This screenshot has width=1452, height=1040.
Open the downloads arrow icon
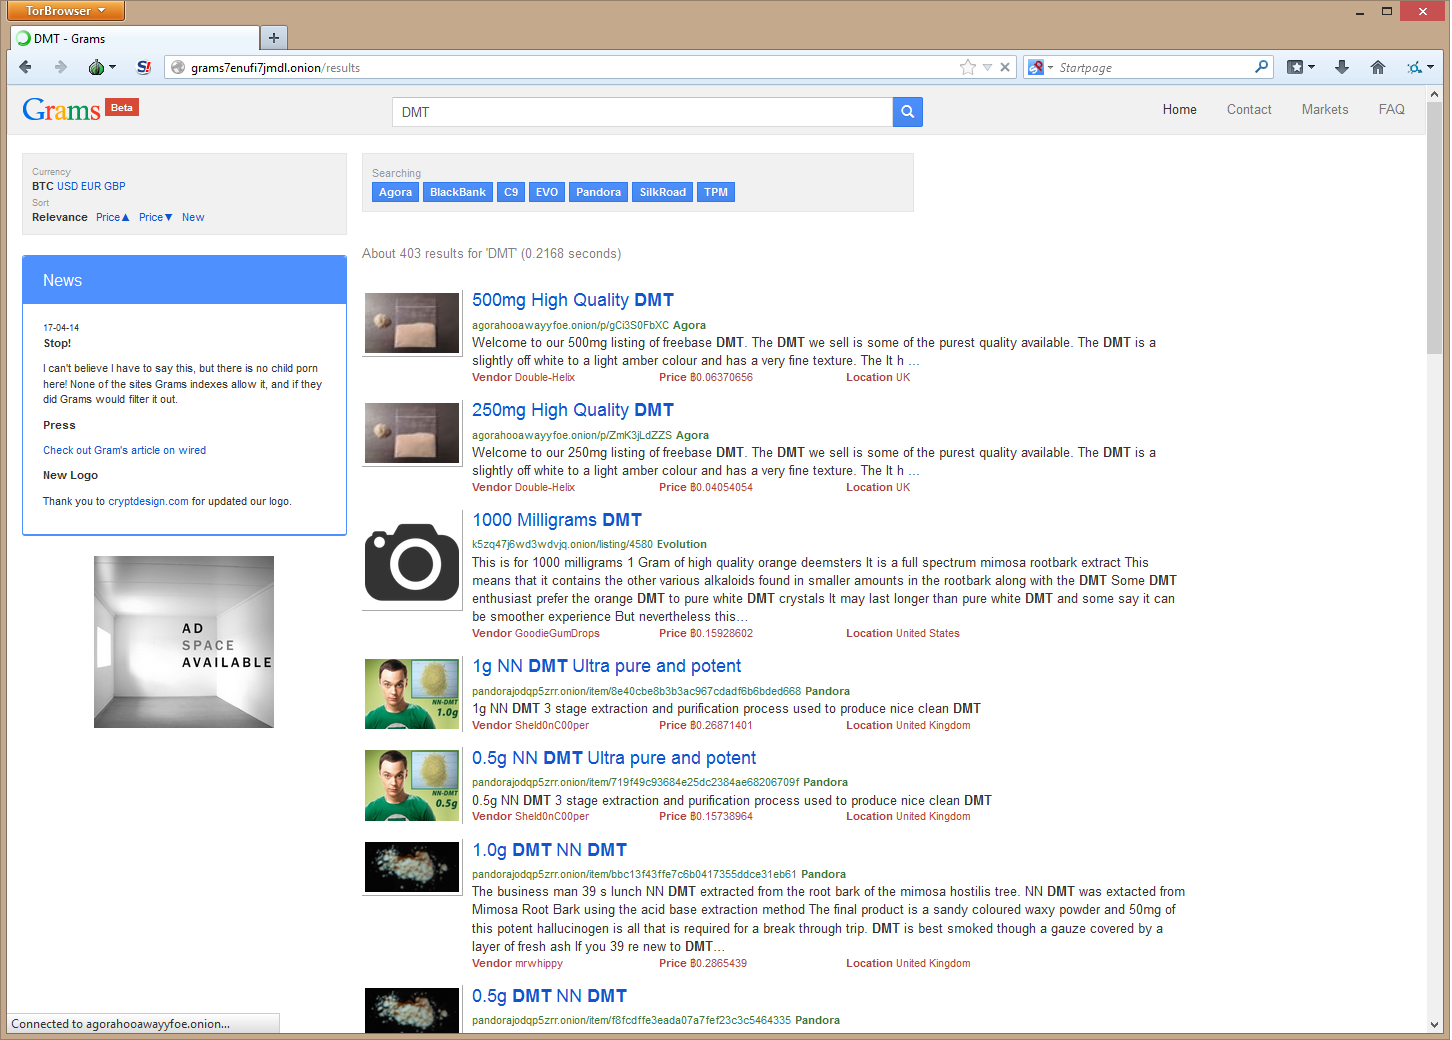1342,67
